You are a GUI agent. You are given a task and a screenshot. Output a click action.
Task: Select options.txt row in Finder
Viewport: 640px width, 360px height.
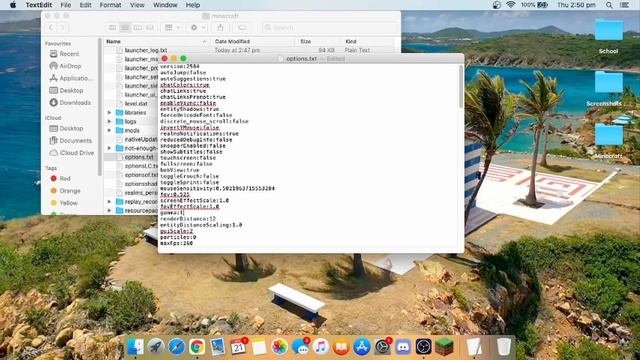pos(131,157)
